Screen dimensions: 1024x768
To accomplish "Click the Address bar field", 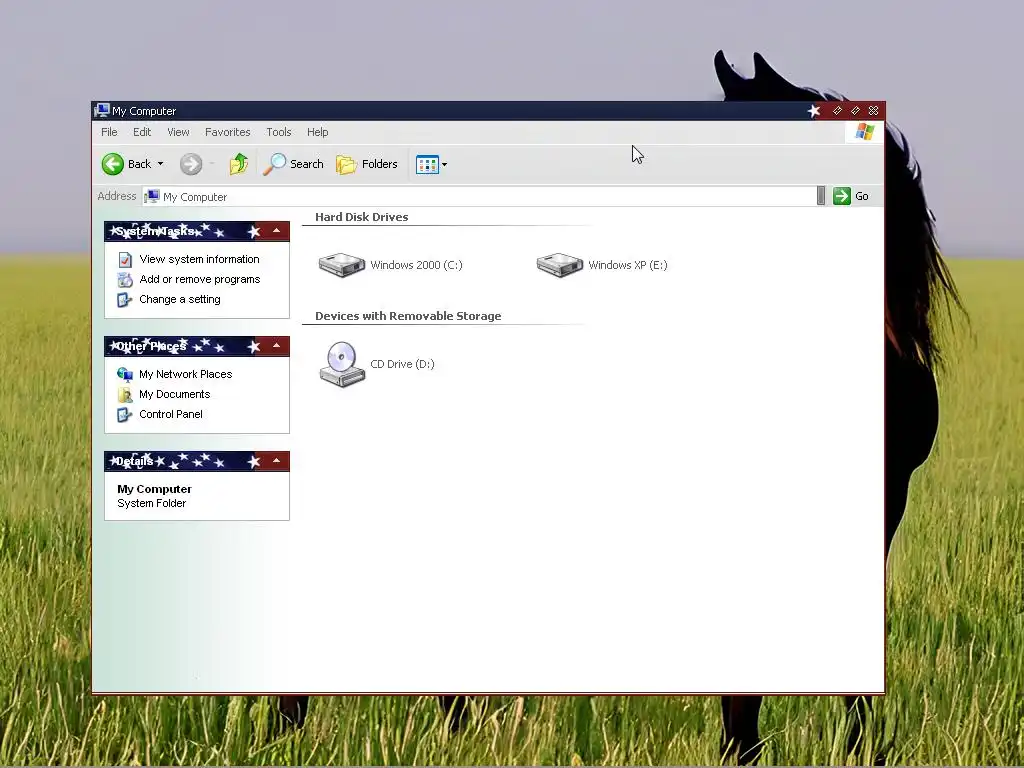I will [480, 197].
